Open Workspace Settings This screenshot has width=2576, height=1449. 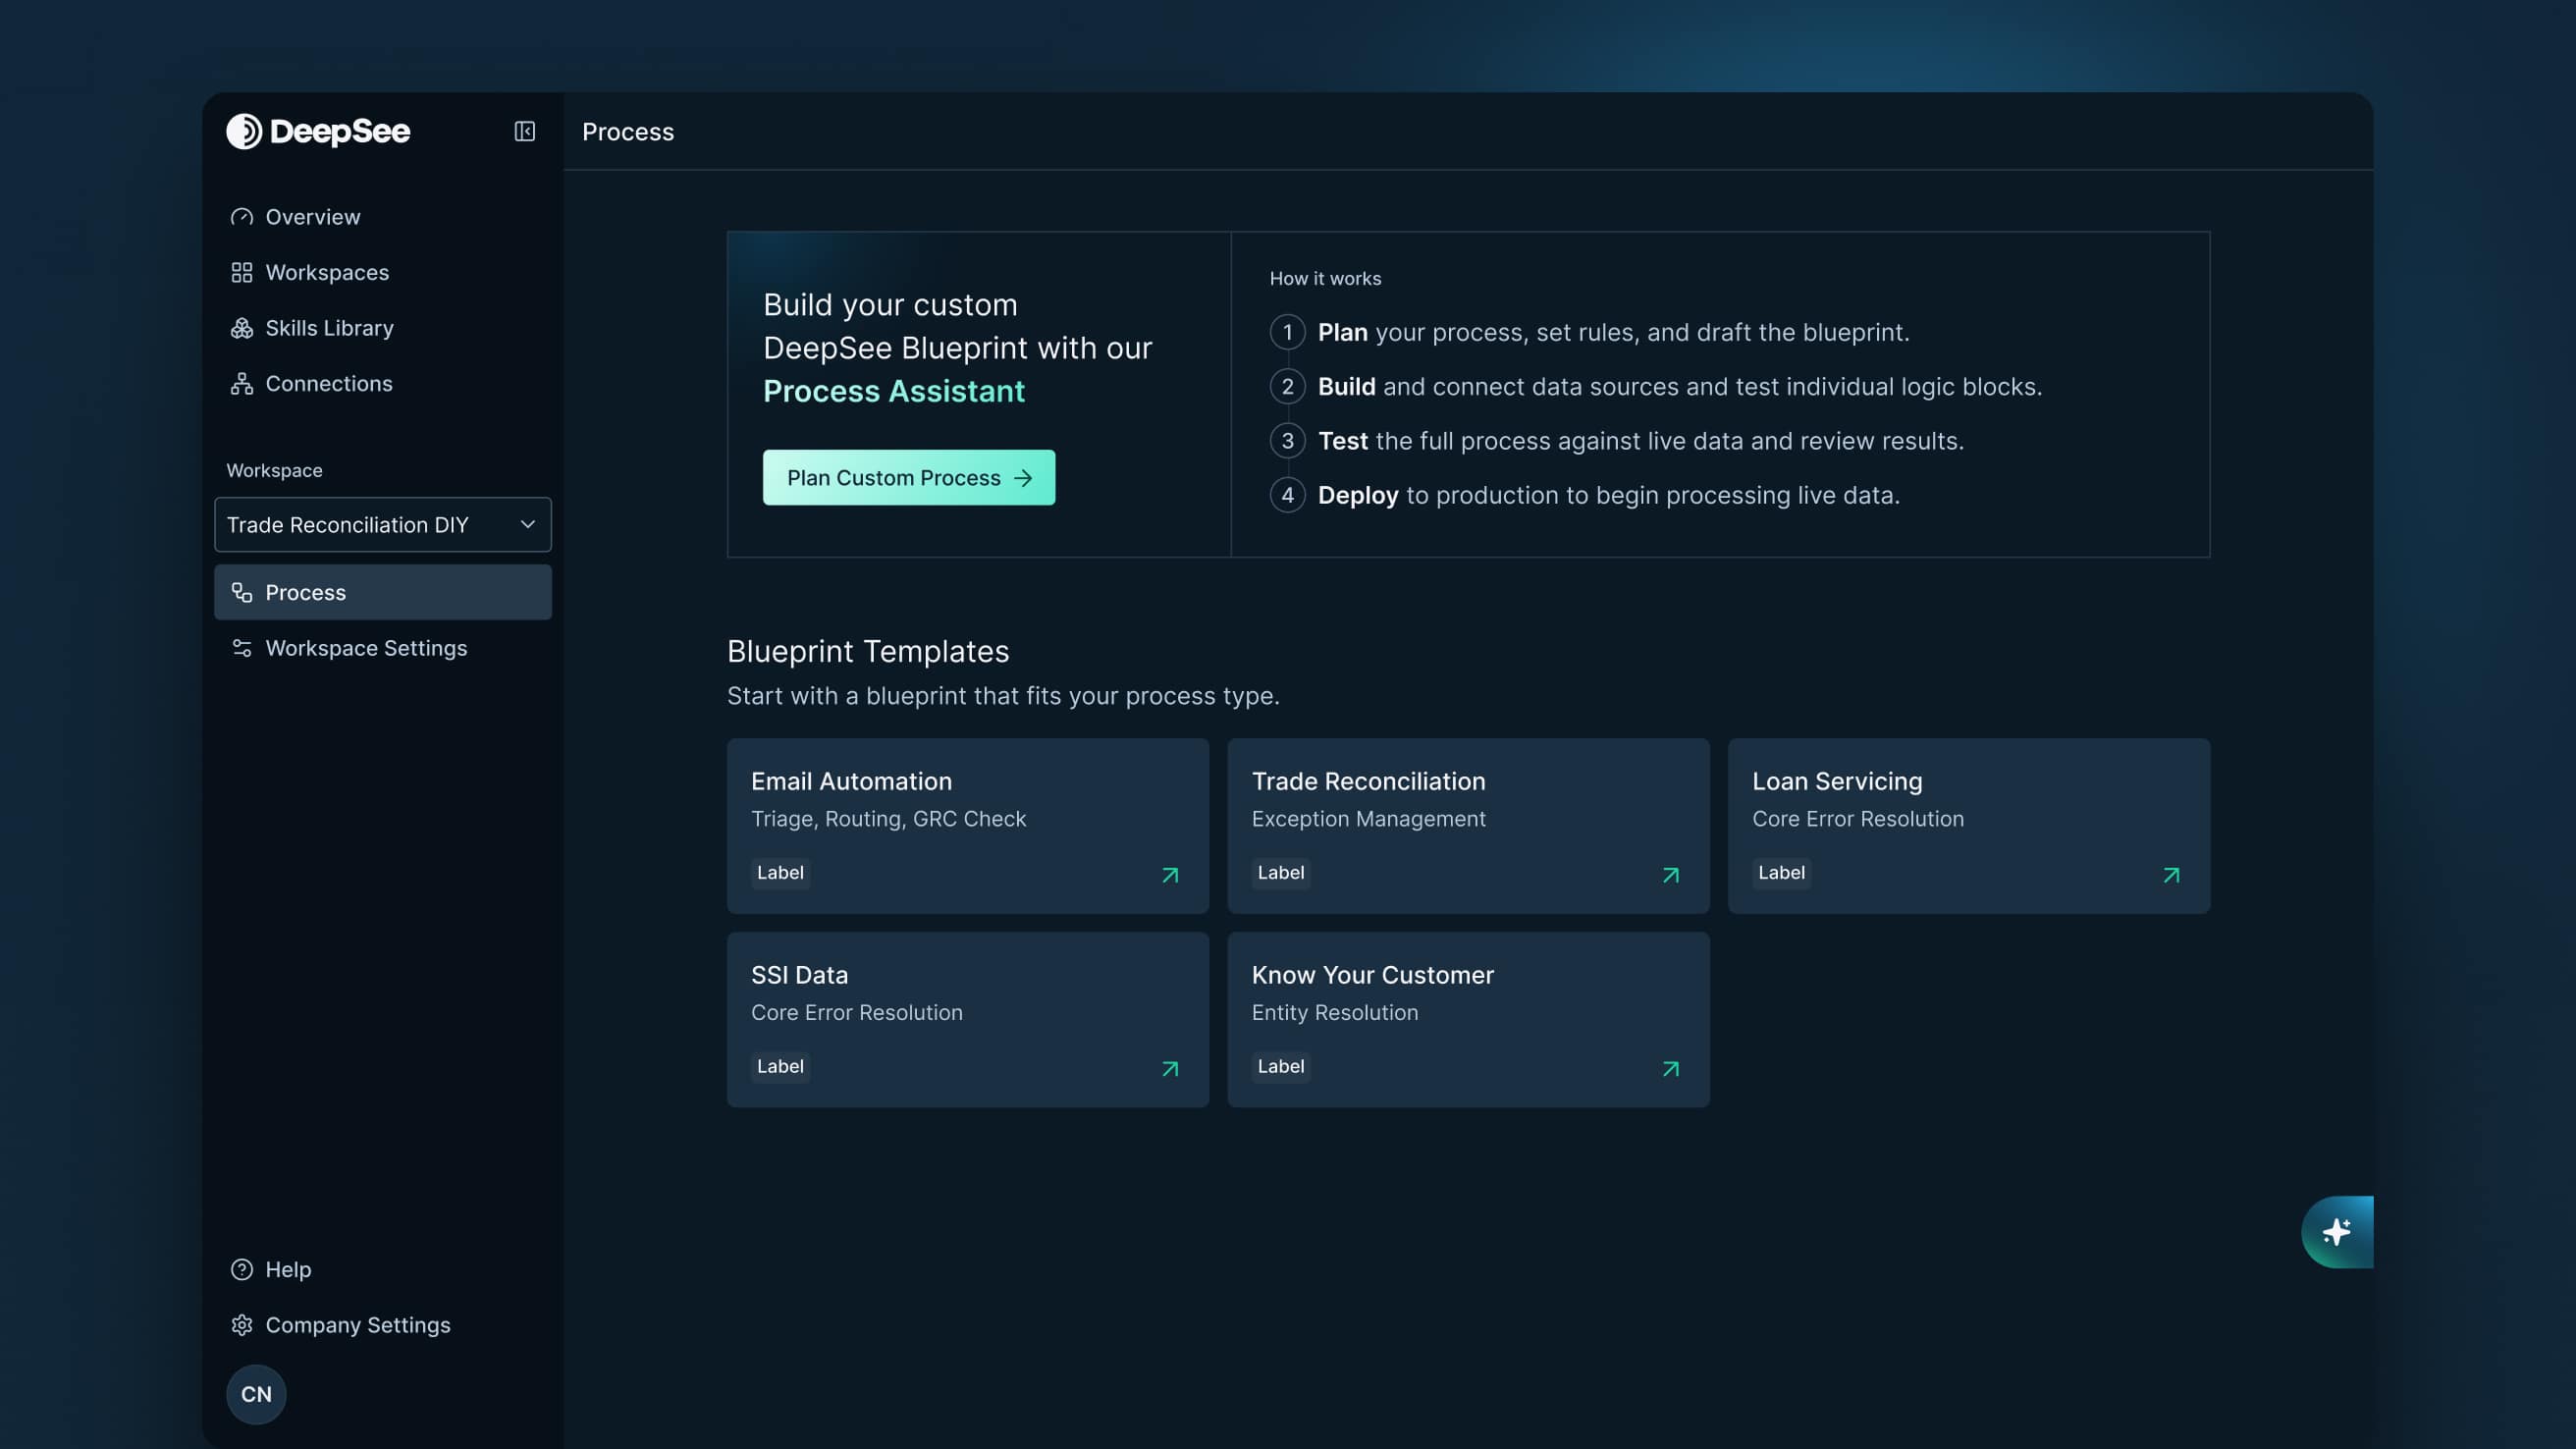click(x=382, y=648)
